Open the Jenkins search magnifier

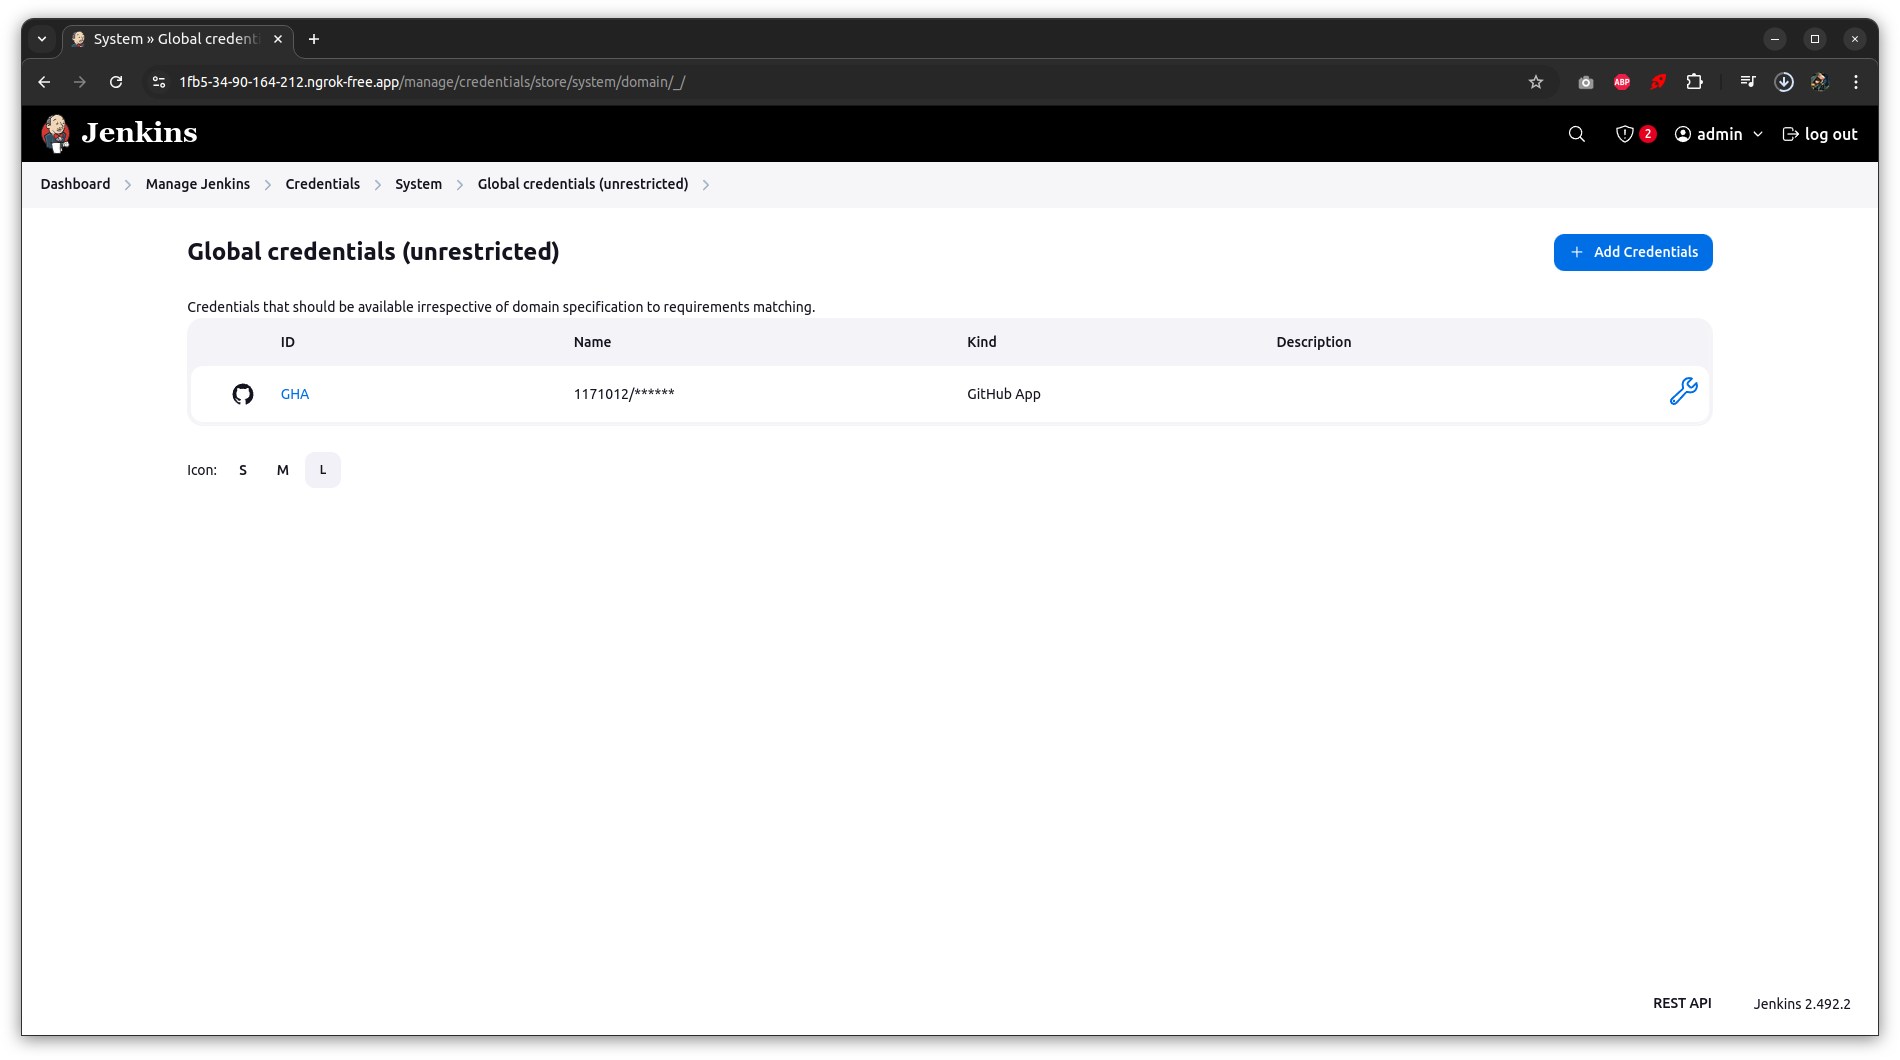[1577, 134]
